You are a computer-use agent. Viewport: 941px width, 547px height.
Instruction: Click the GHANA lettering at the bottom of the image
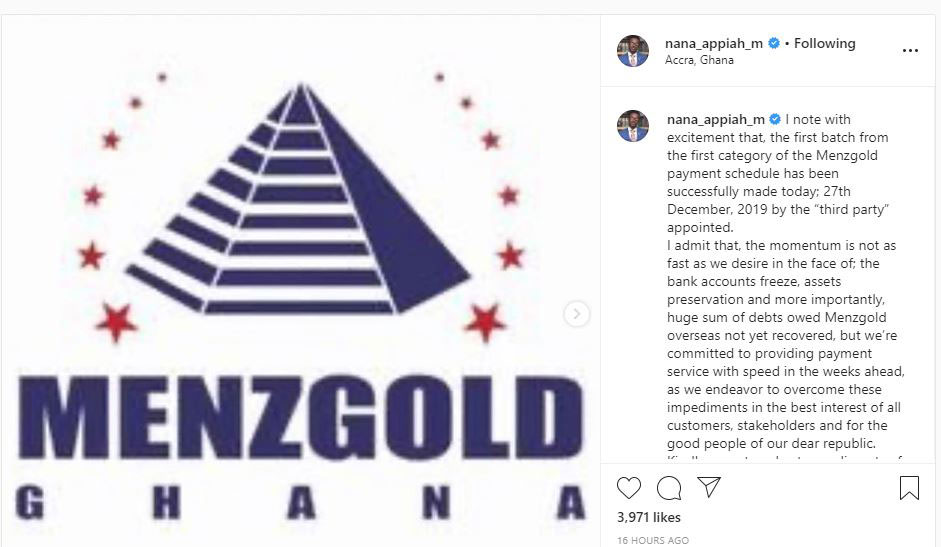tap(300, 503)
